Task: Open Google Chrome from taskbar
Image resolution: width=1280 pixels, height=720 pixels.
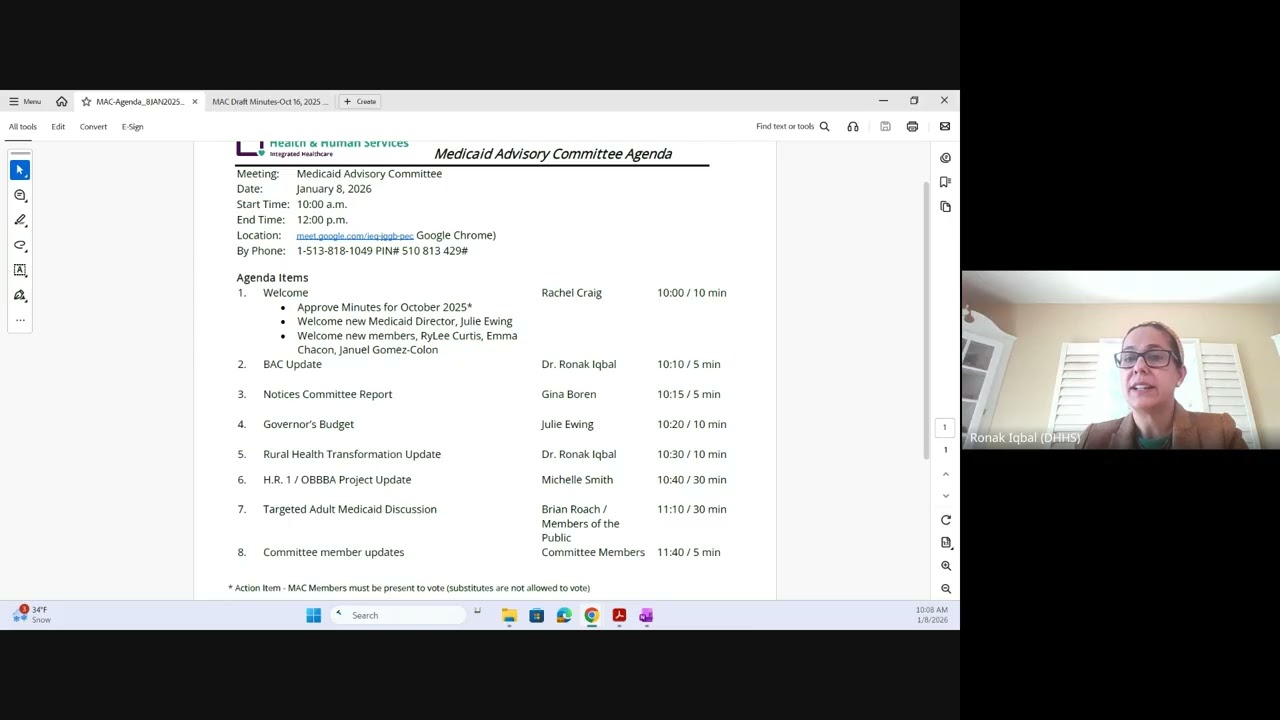Action: [591, 616]
